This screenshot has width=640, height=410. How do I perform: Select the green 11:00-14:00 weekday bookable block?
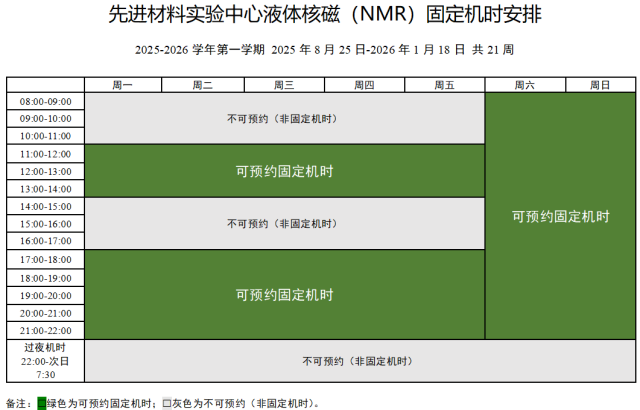284,171
